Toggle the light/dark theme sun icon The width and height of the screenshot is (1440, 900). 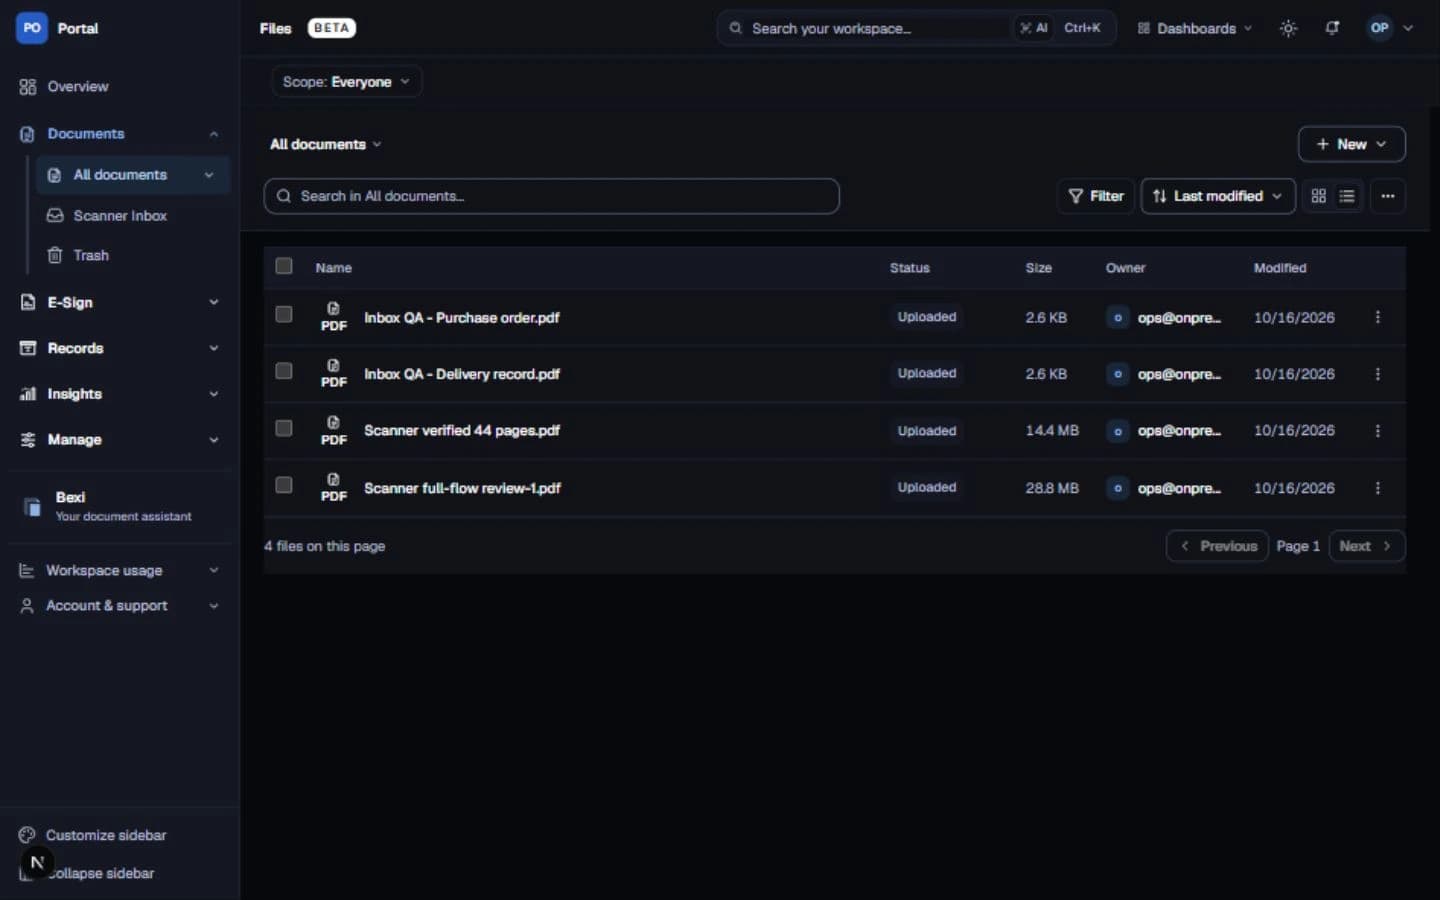click(x=1288, y=28)
